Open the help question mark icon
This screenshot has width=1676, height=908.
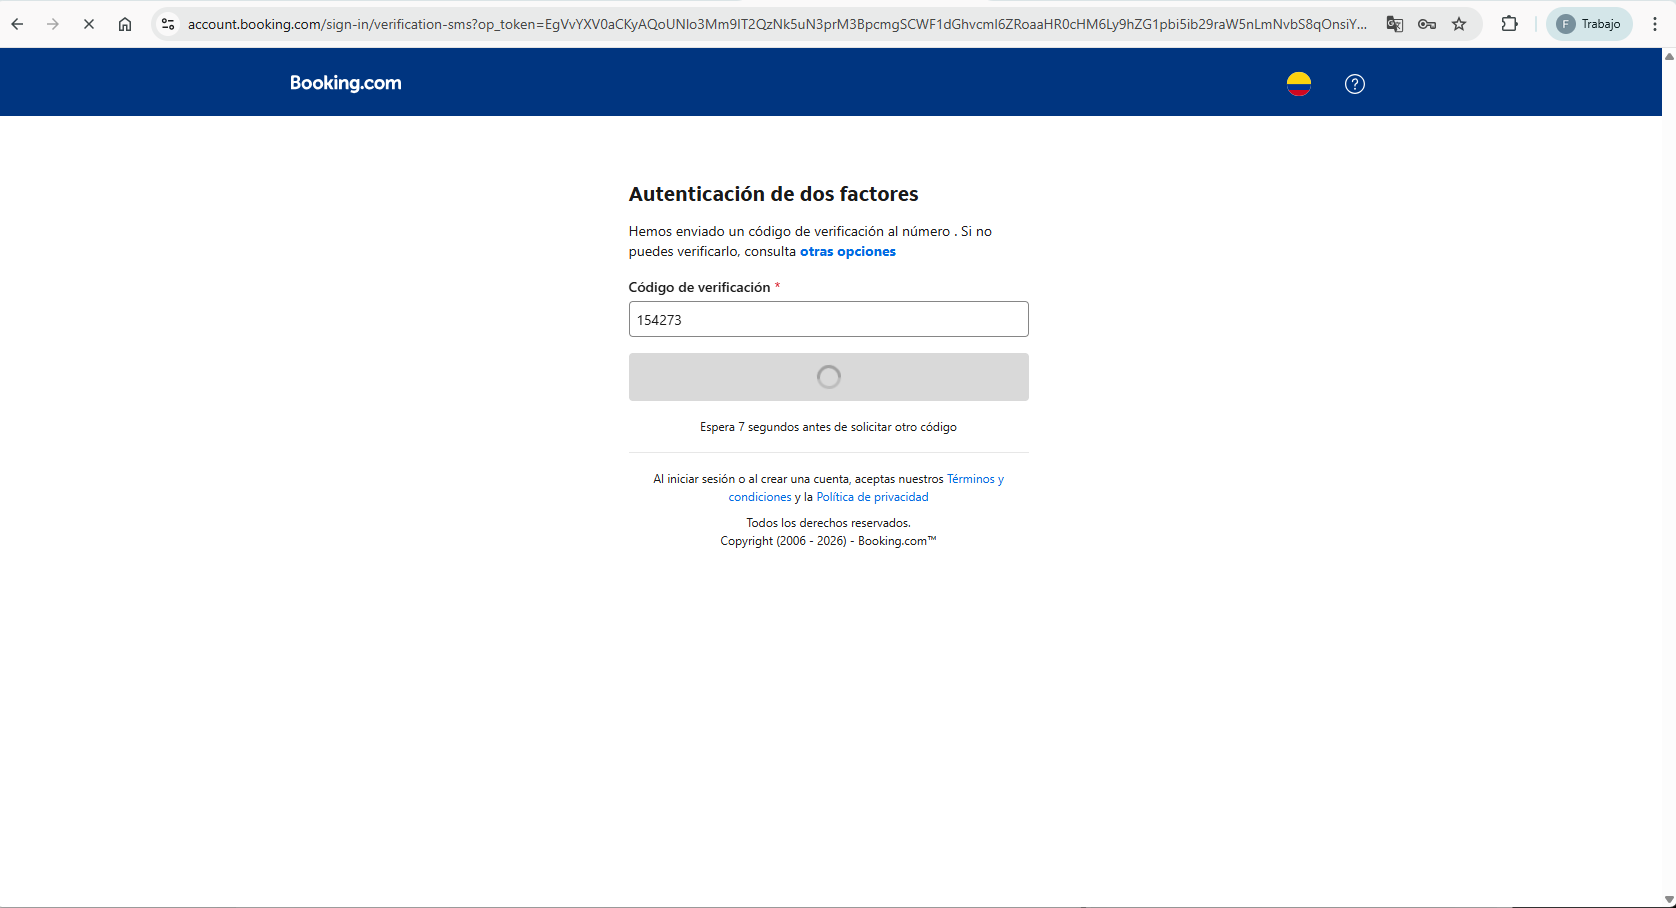click(1355, 84)
